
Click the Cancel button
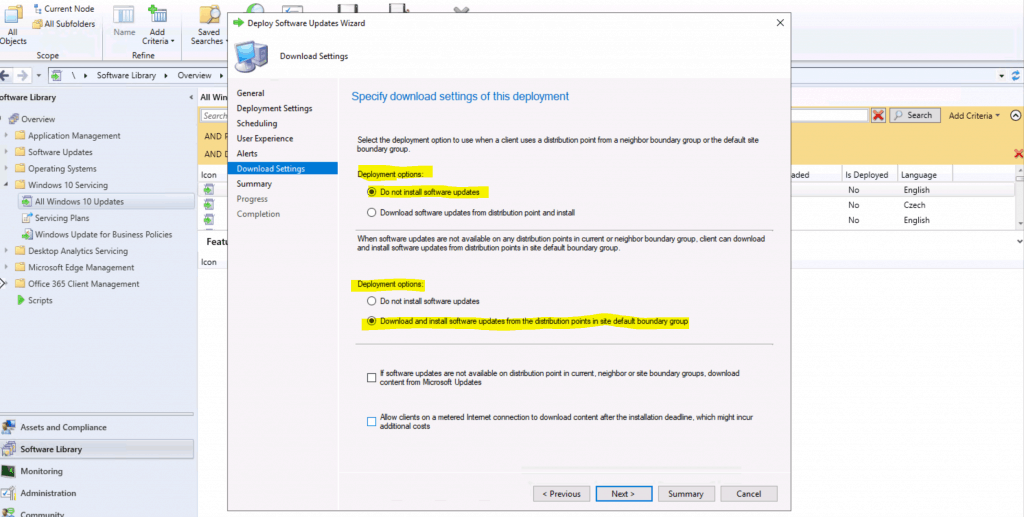coord(748,493)
